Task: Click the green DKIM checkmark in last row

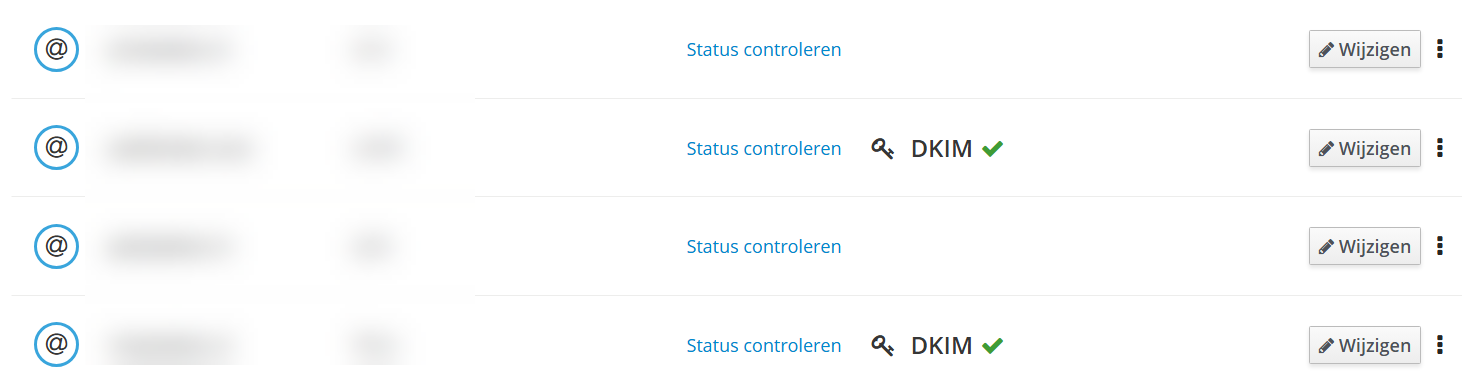Action: click(992, 345)
